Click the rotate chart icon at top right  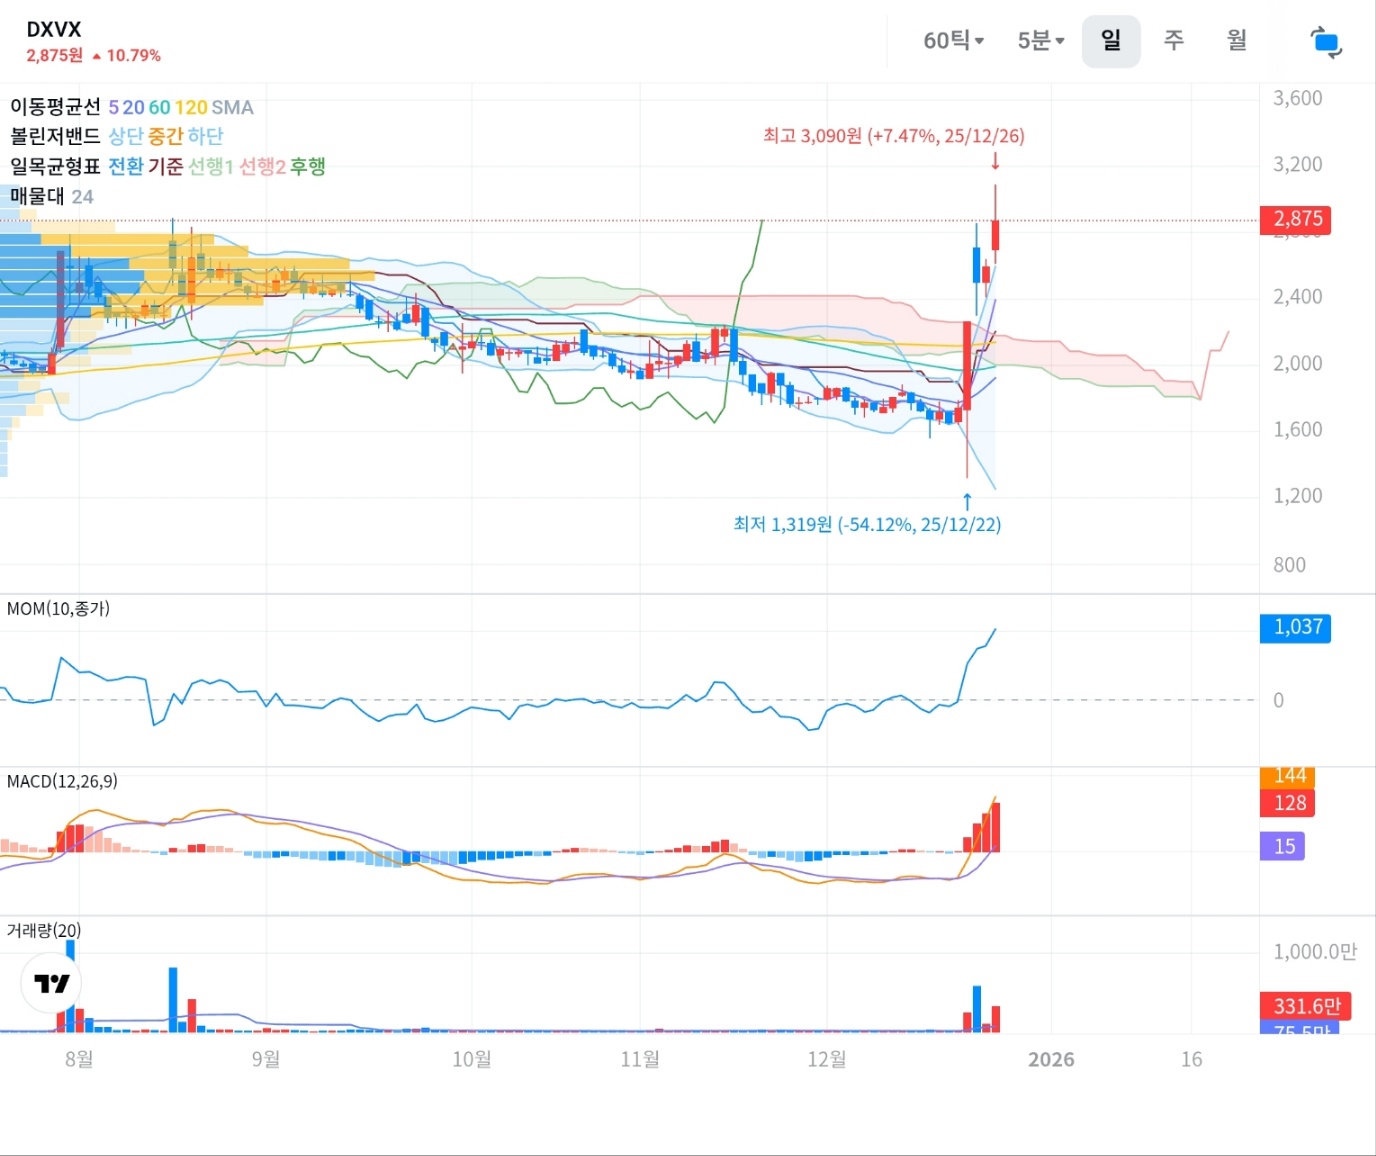(1325, 42)
